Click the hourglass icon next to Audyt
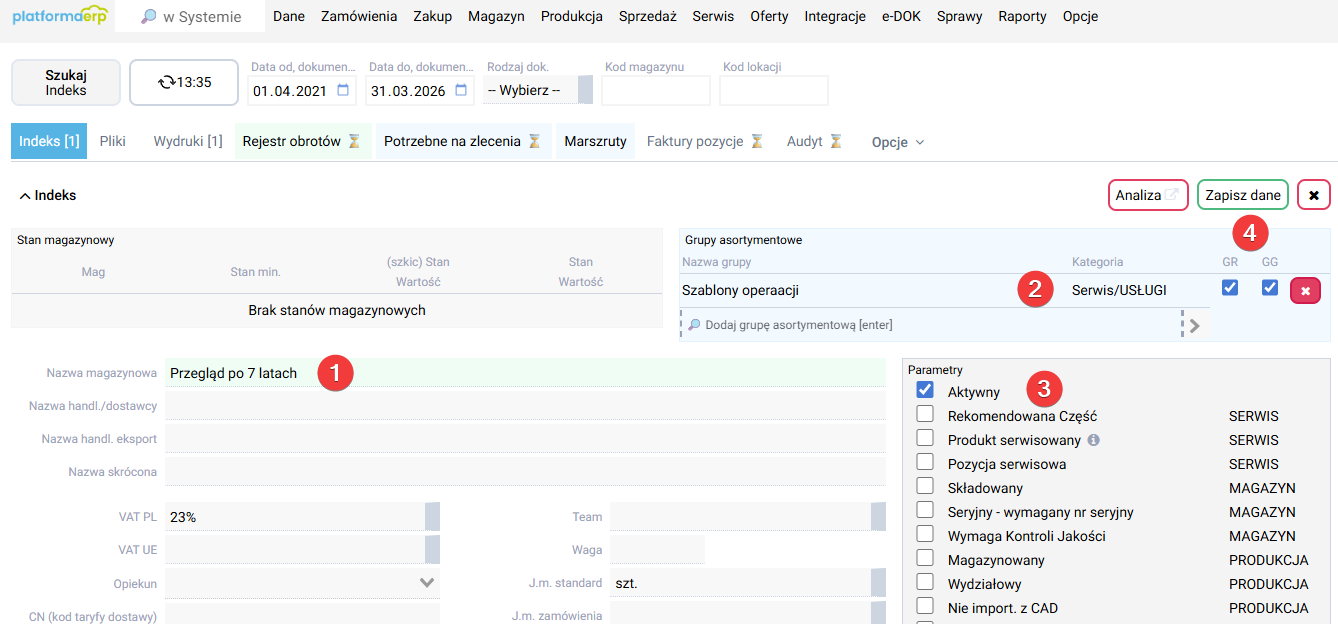Image resolution: width=1338 pixels, height=624 pixels. 836,141
